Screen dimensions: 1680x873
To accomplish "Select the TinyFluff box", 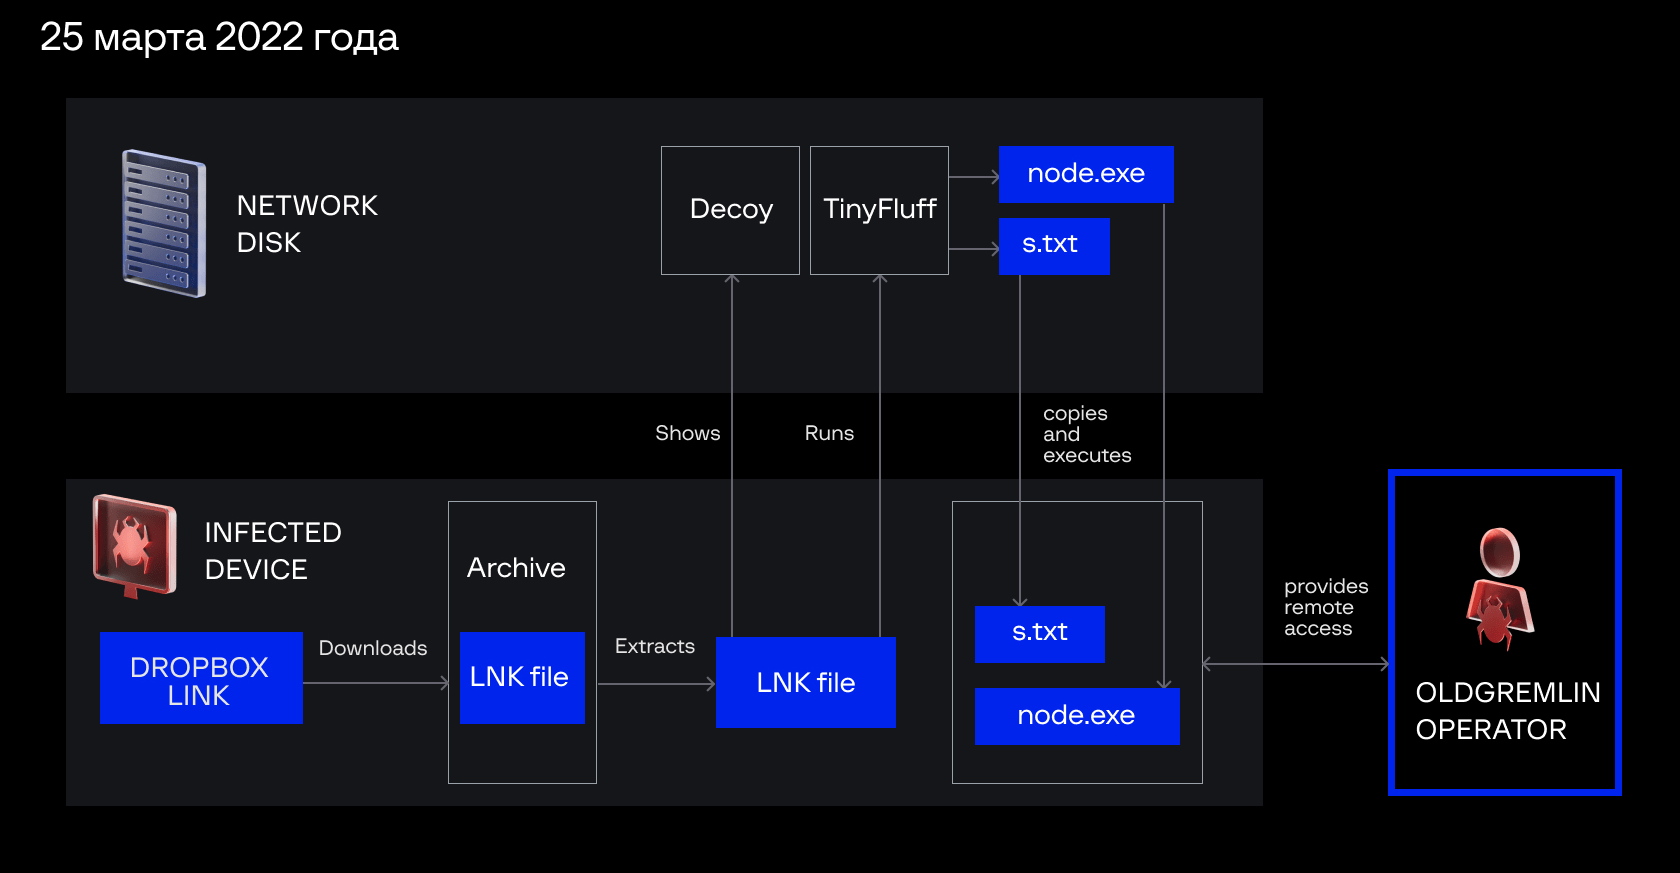I will click(879, 210).
